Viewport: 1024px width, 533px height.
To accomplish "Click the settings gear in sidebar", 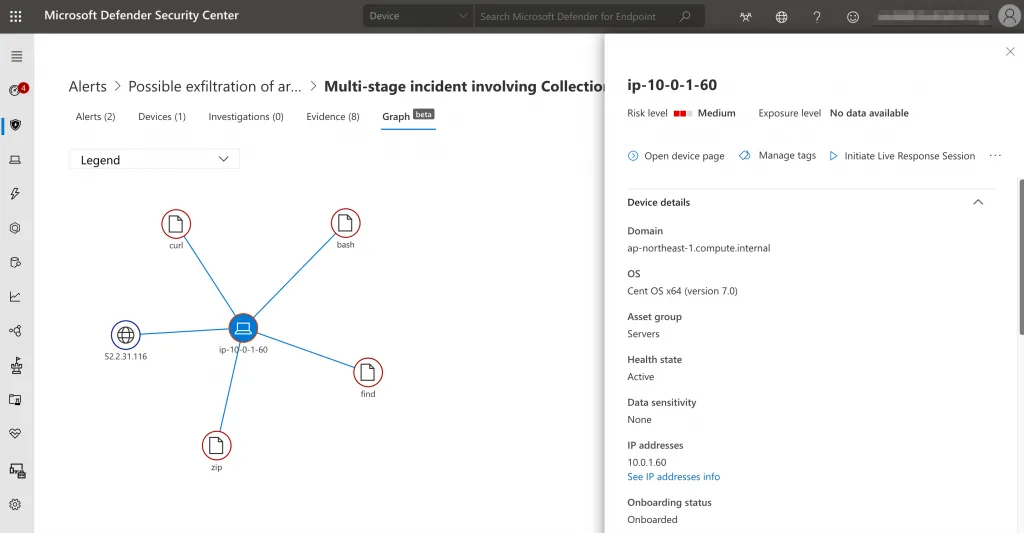I will click(16, 505).
